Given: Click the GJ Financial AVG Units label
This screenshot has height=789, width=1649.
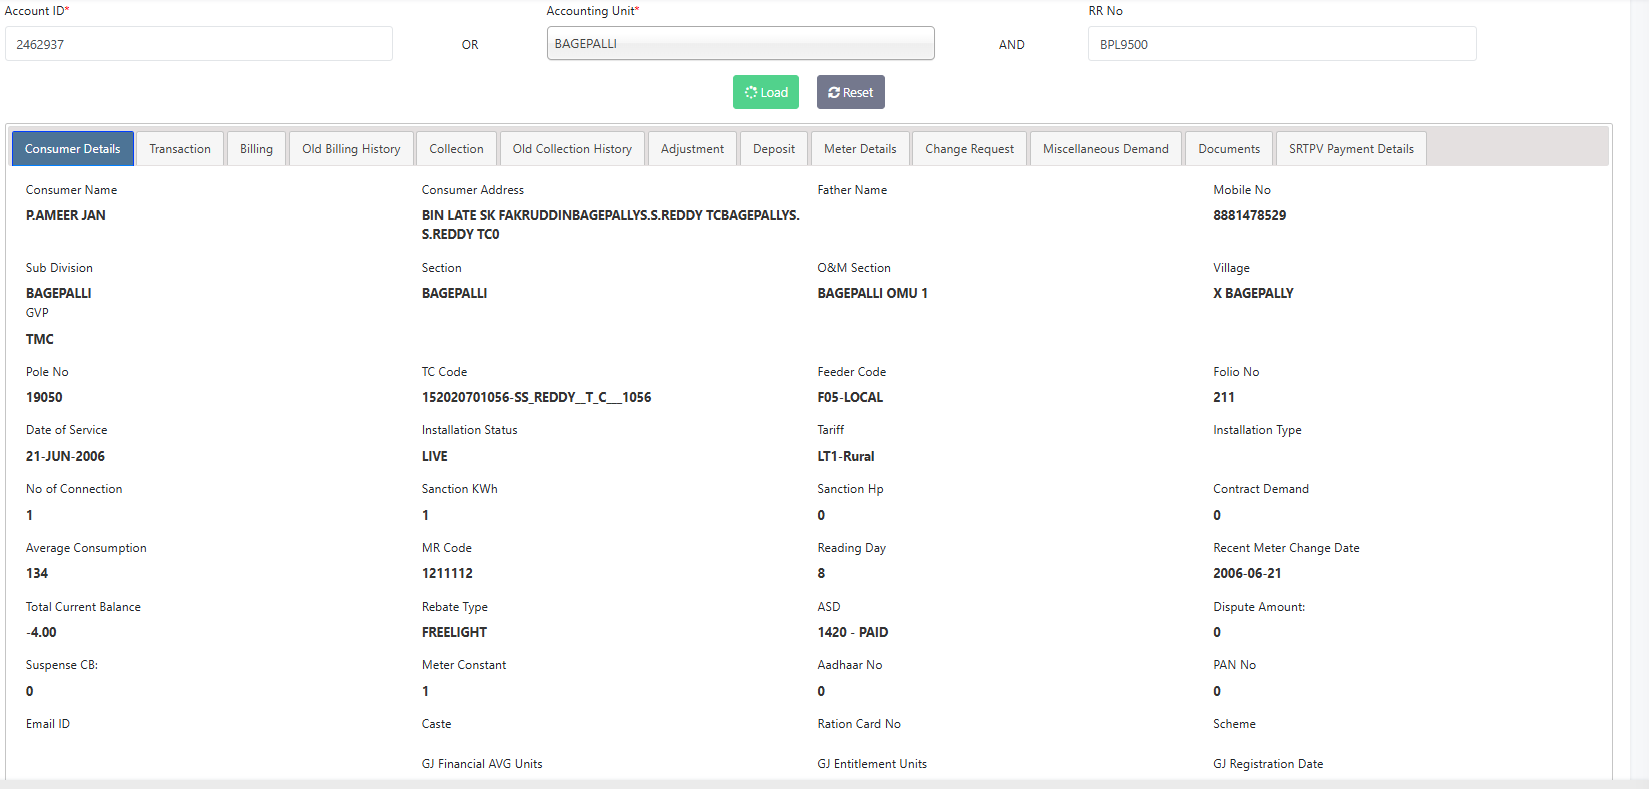Looking at the screenshot, I should pyautogui.click(x=482, y=764).
